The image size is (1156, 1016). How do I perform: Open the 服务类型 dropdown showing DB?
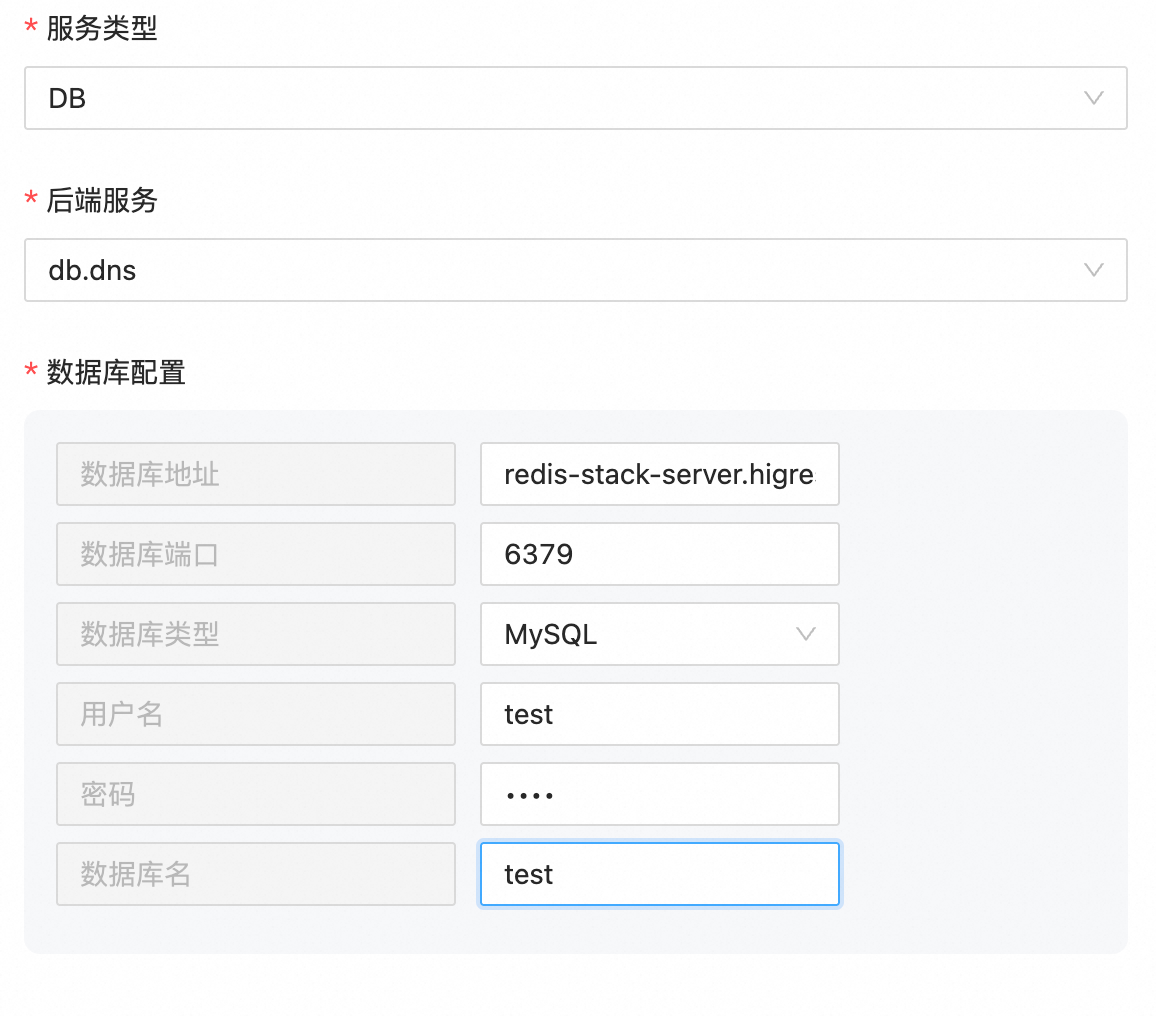560,98
